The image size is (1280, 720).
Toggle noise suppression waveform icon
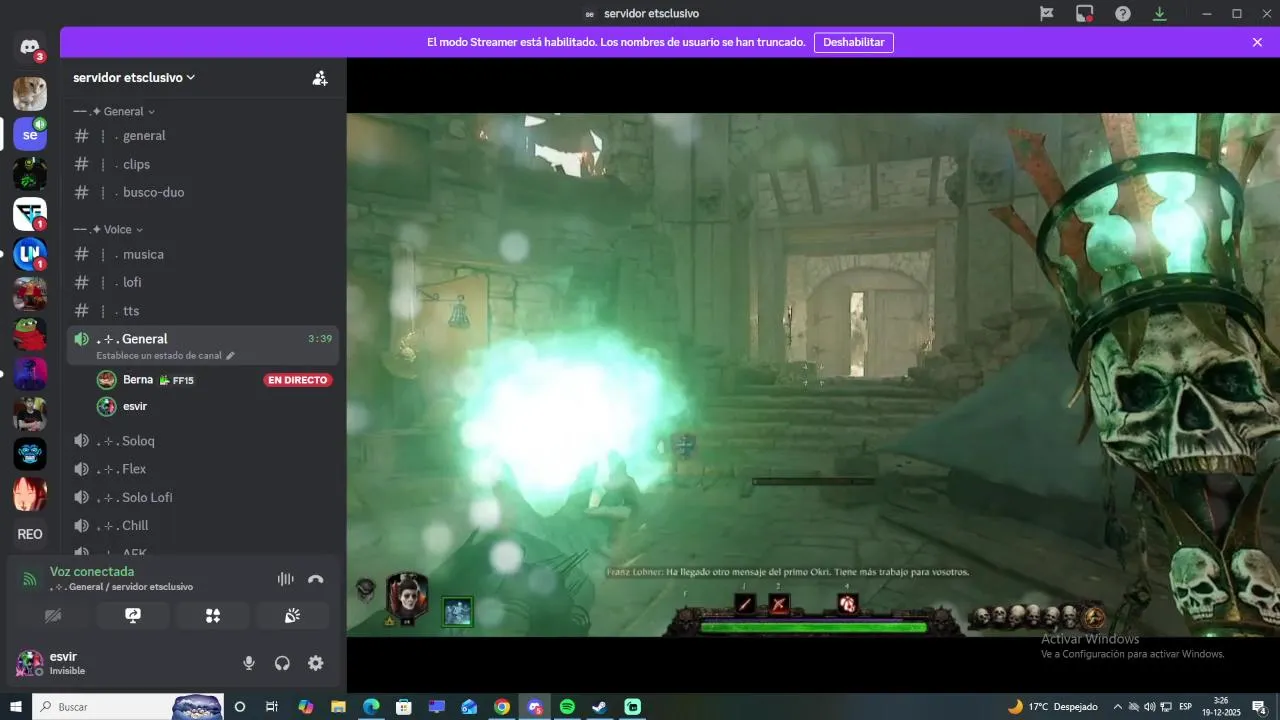coord(285,579)
